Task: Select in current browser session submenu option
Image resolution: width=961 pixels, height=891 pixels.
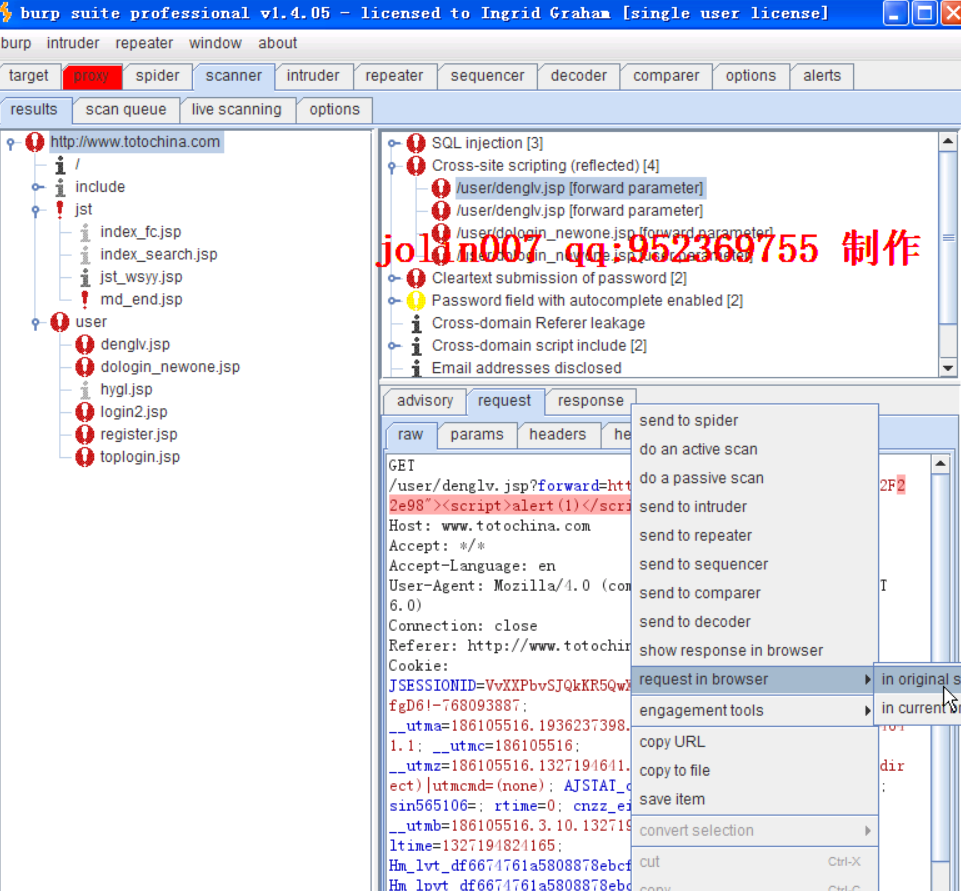Action: (917, 708)
